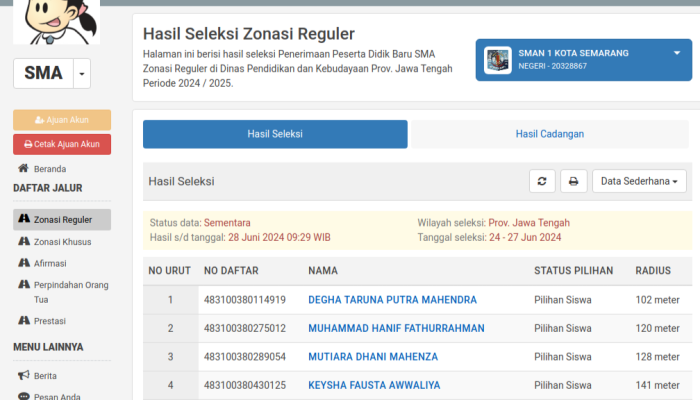Go to Beranda in the sidebar

tap(50, 169)
